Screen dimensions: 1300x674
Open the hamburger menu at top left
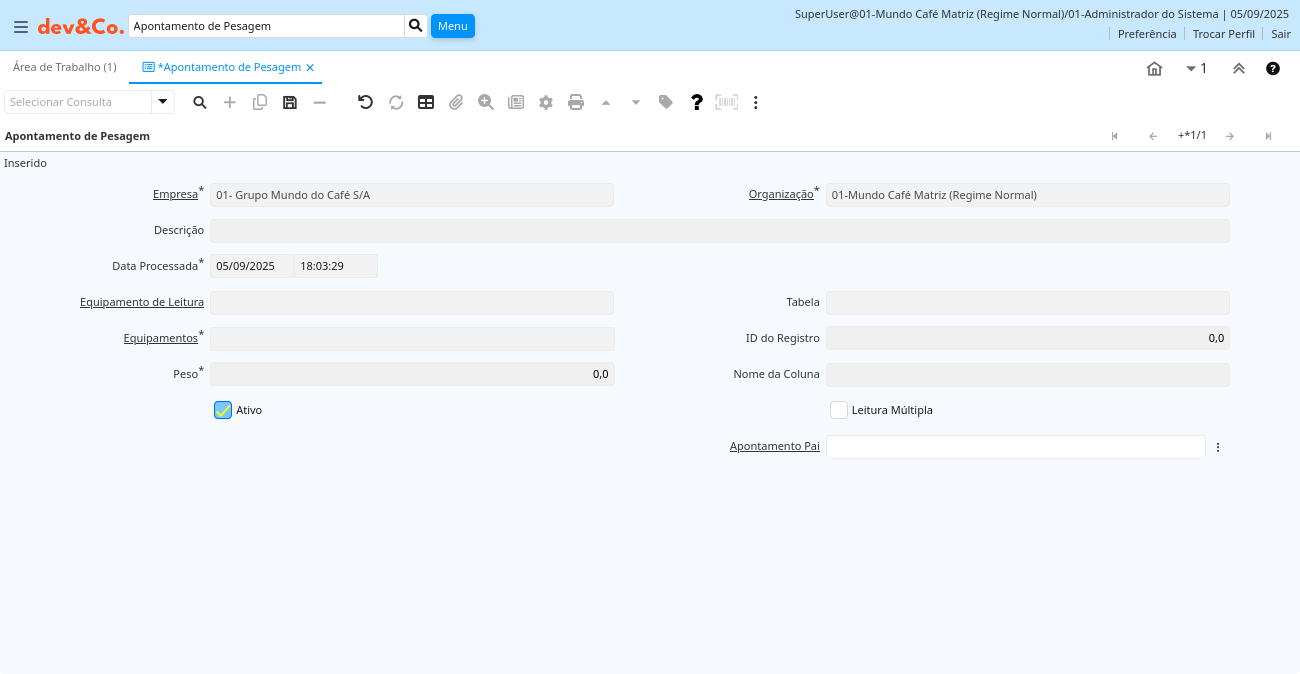coord(21,26)
